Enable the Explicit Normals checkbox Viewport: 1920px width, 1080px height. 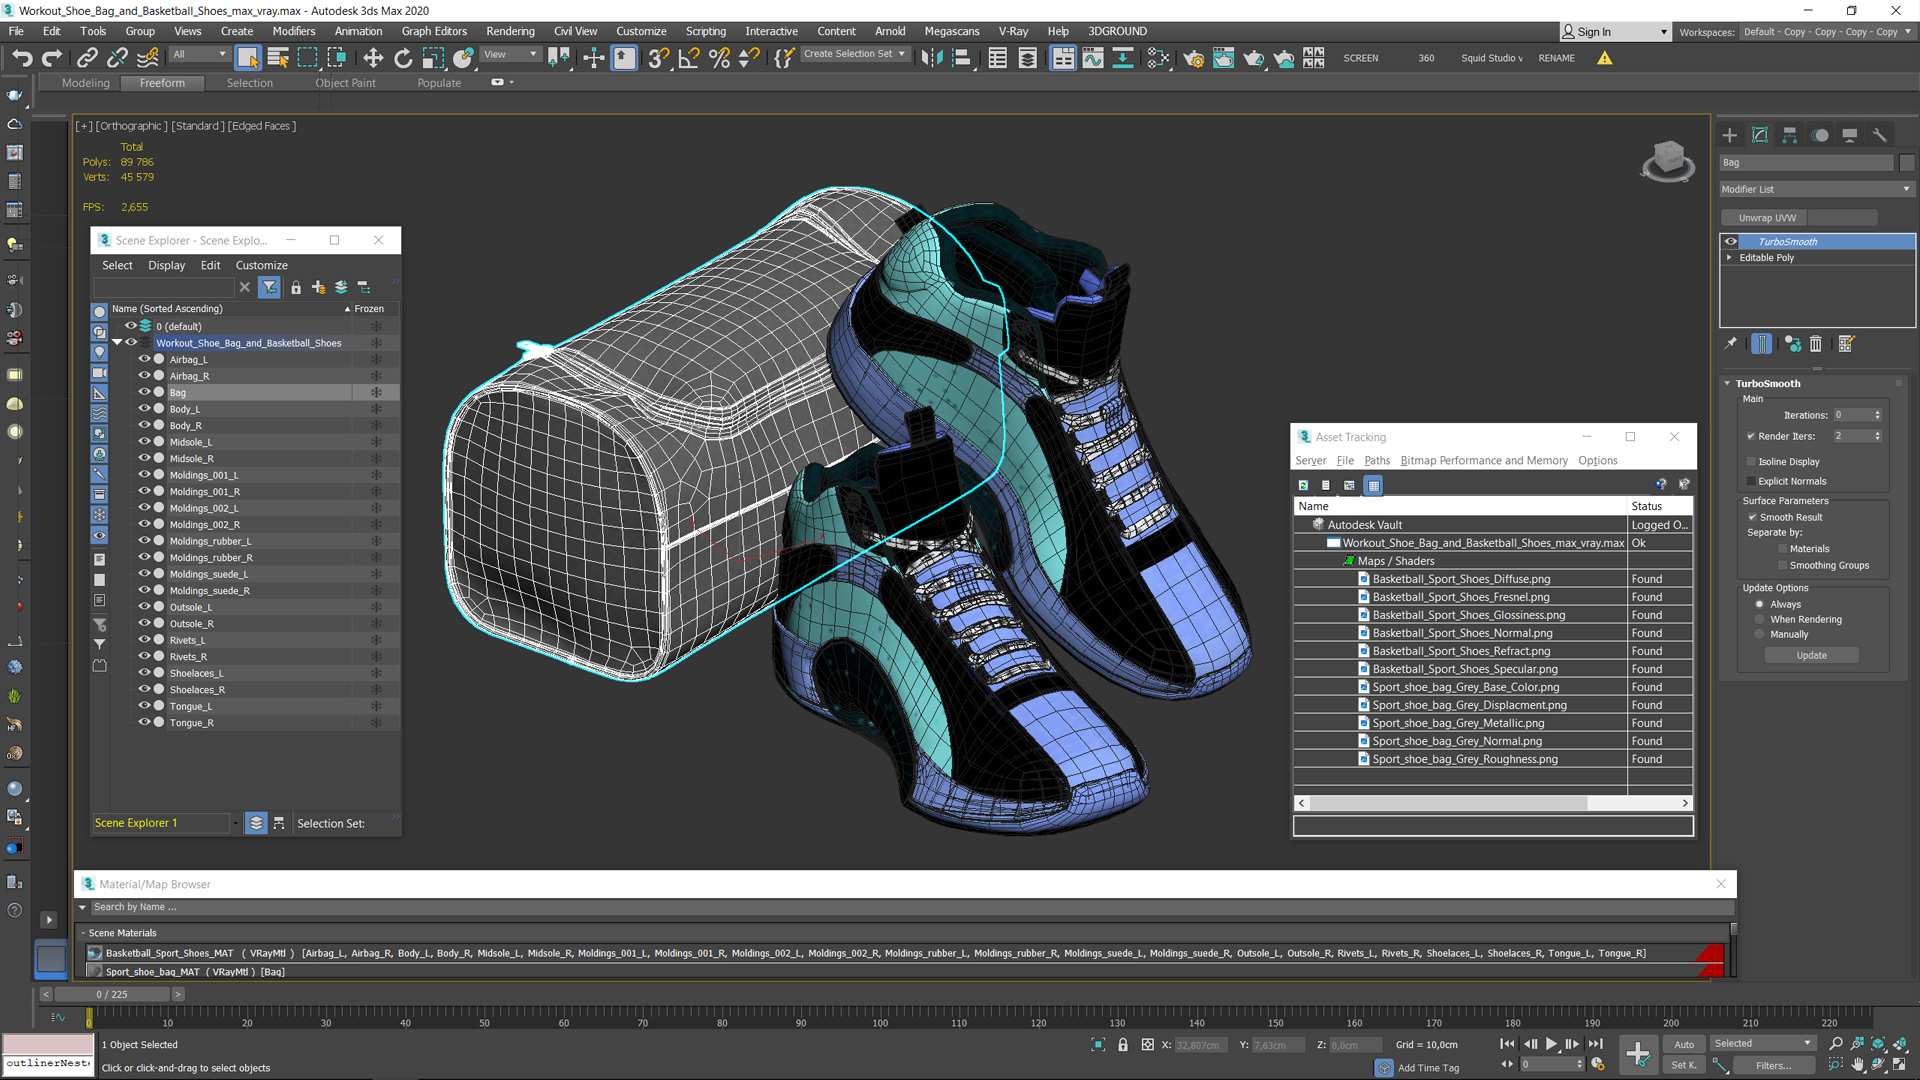point(1751,481)
